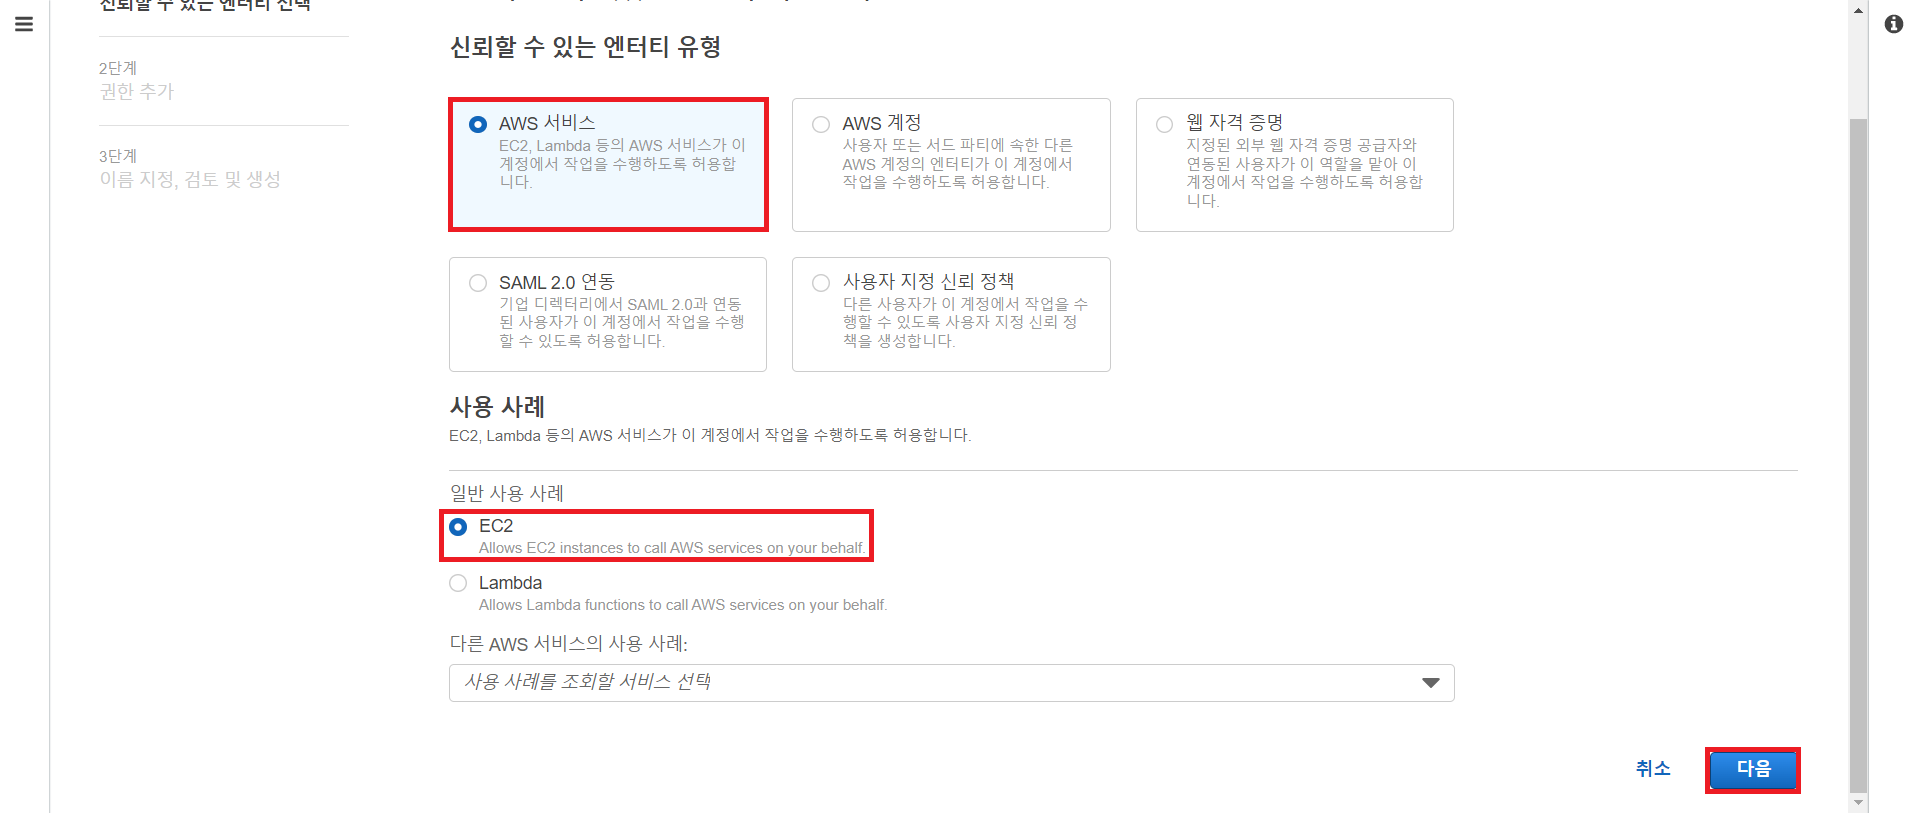Open the info panel icon
This screenshot has width=1916, height=813.
point(1894,24)
